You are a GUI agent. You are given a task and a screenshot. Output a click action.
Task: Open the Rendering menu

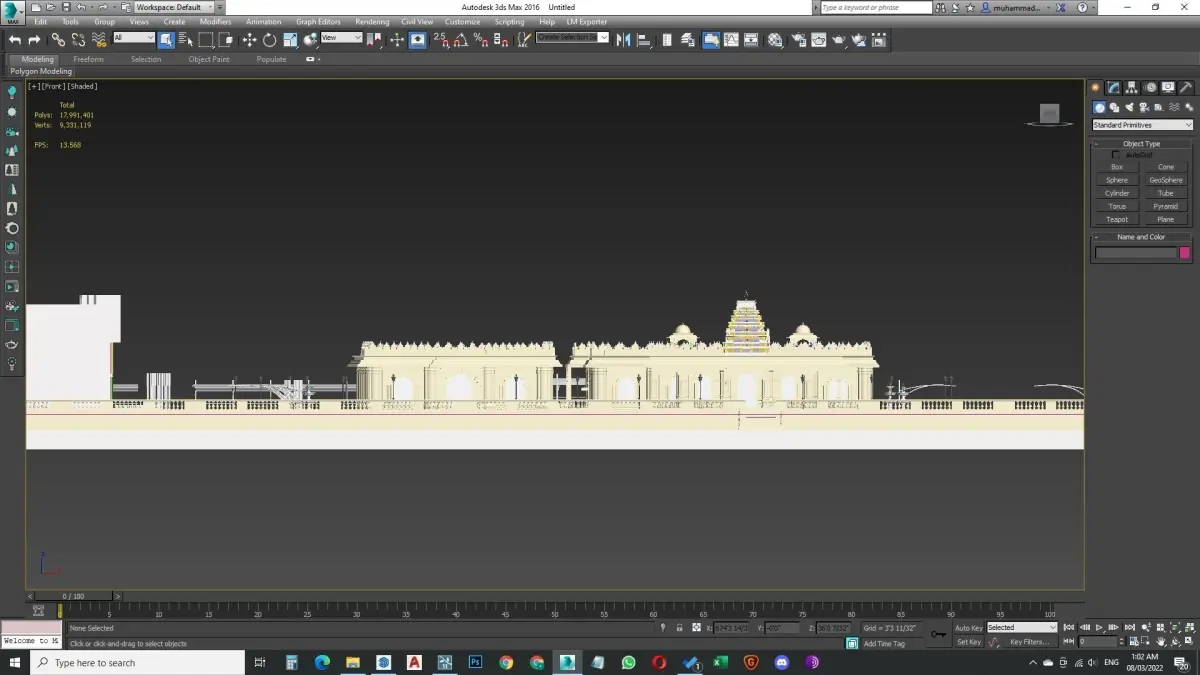(372, 21)
